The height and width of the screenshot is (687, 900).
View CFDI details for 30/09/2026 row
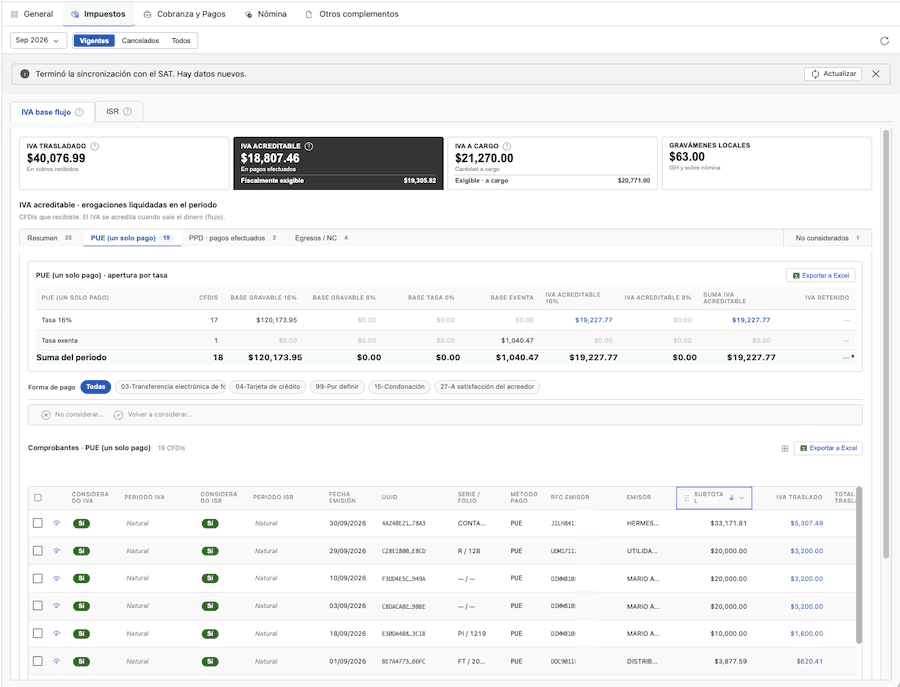click(56, 523)
